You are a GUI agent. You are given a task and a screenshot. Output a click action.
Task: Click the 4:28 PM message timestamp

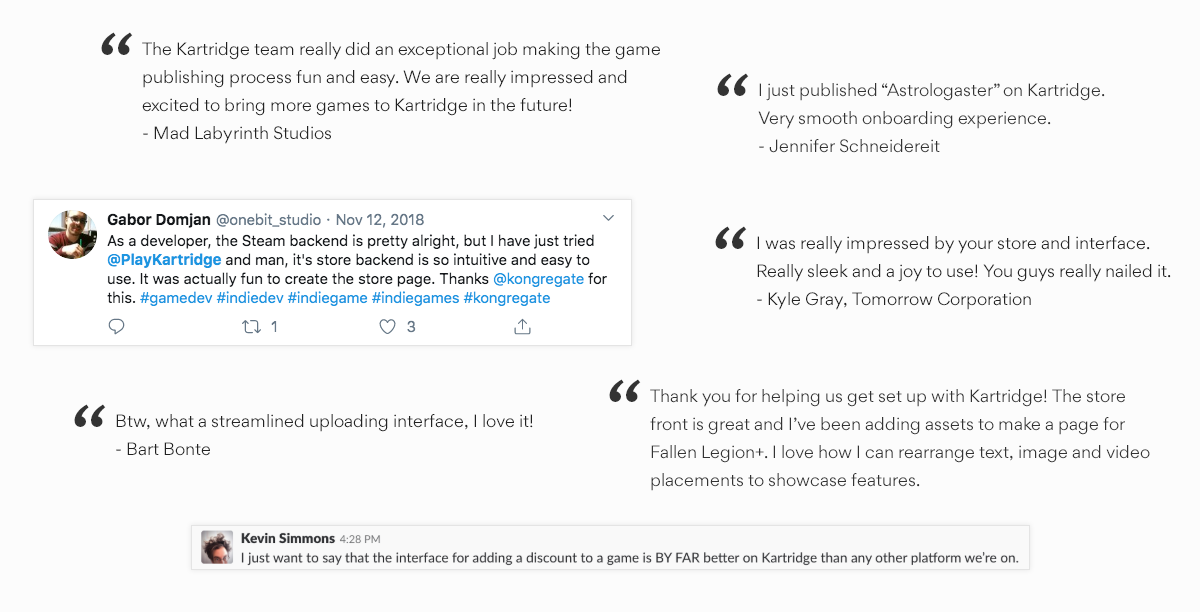(x=360, y=539)
